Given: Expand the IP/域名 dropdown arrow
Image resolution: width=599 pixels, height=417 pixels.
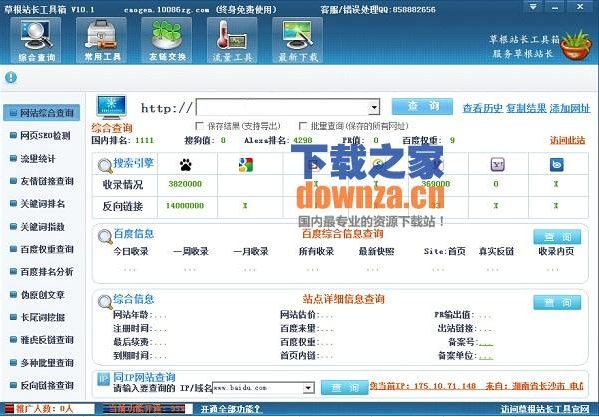Looking at the screenshot, I should (x=308, y=388).
